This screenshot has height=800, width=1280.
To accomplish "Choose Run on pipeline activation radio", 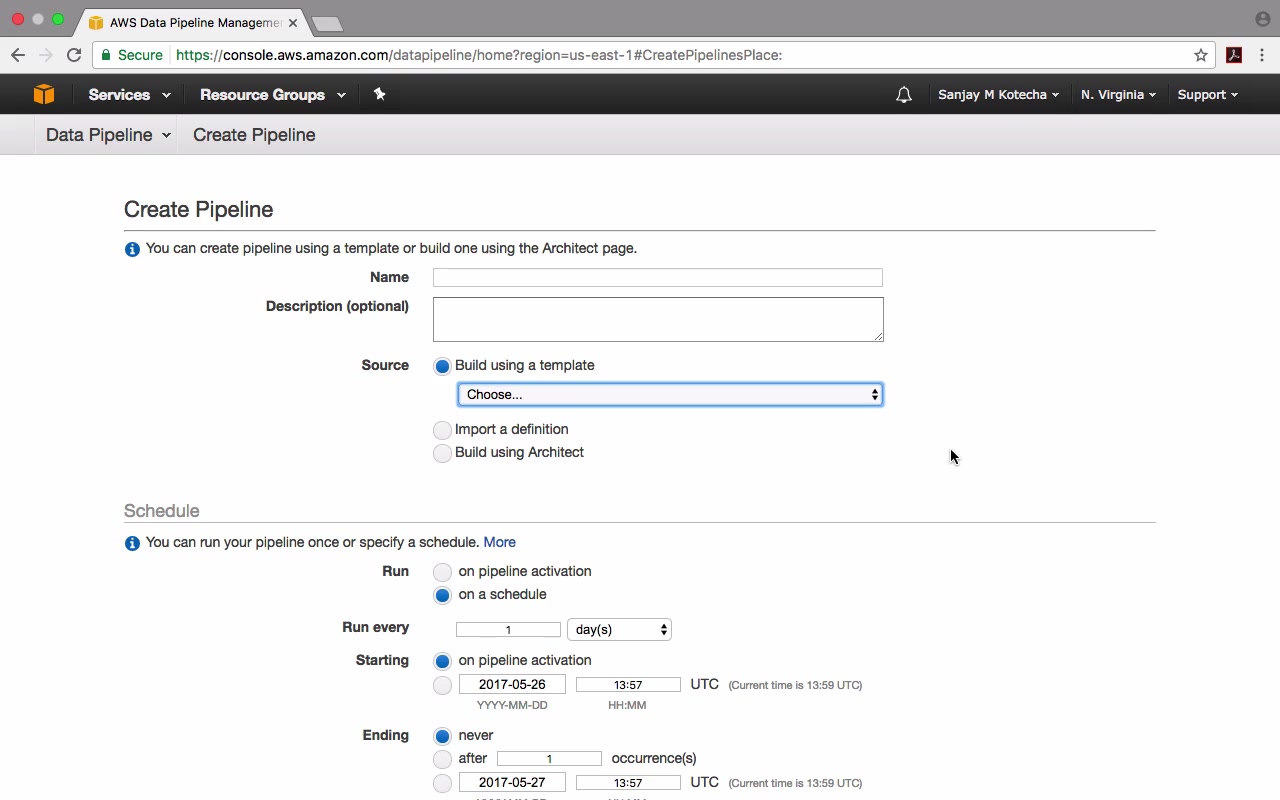I will click(442, 572).
